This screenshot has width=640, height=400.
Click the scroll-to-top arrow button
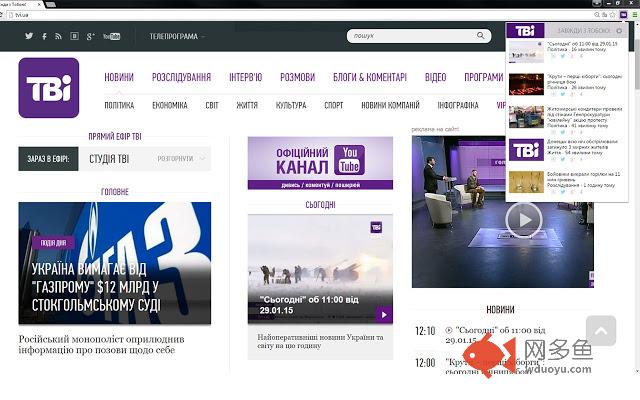tap(601, 330)
